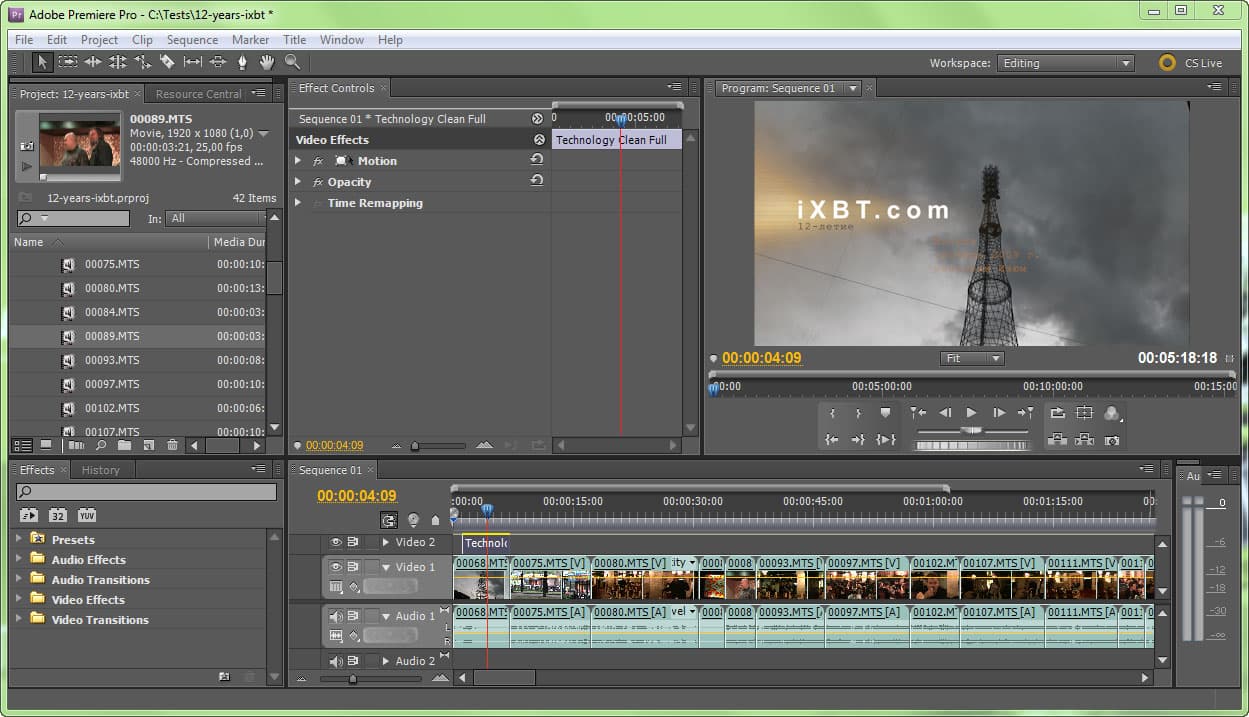Click the timeline zoom slider handle

coord(352,679)
